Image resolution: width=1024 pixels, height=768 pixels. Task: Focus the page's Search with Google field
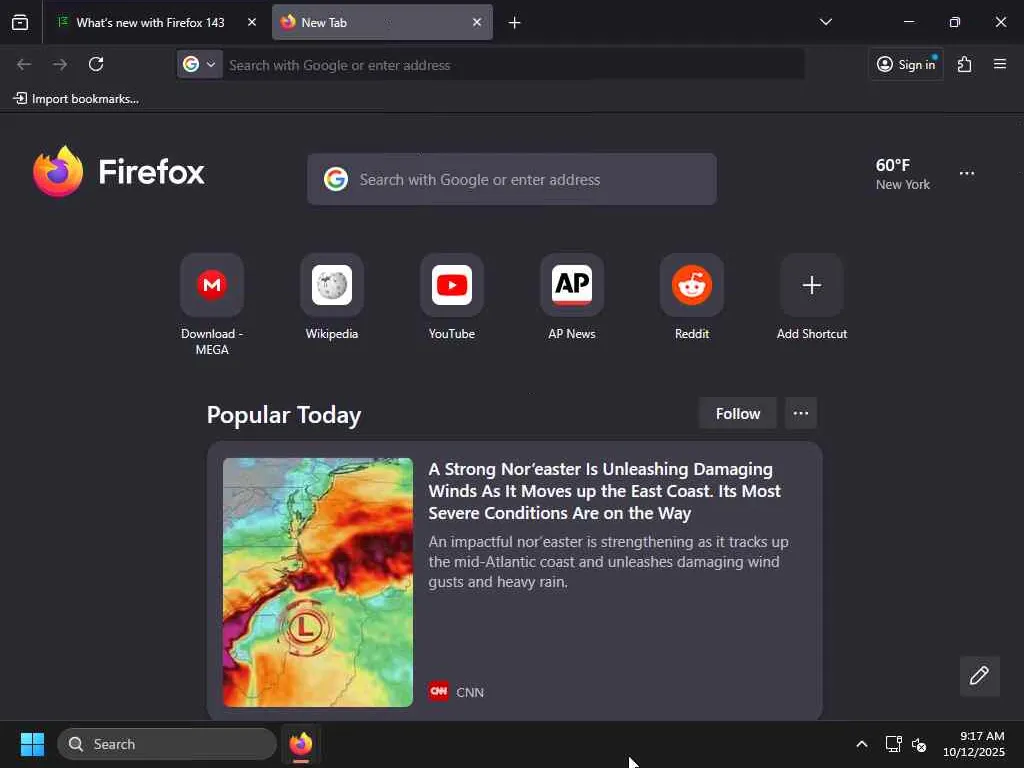[x=512, y=180]
